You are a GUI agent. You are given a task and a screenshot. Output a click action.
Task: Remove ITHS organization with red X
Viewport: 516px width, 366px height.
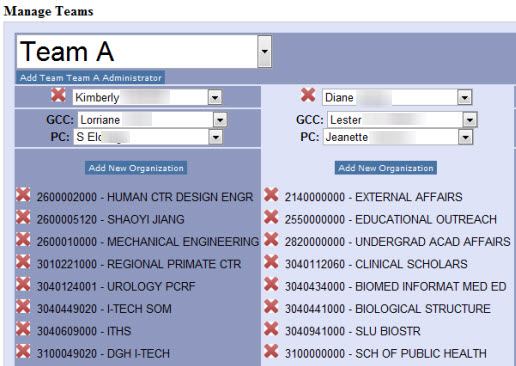click(x=23, y=329)
